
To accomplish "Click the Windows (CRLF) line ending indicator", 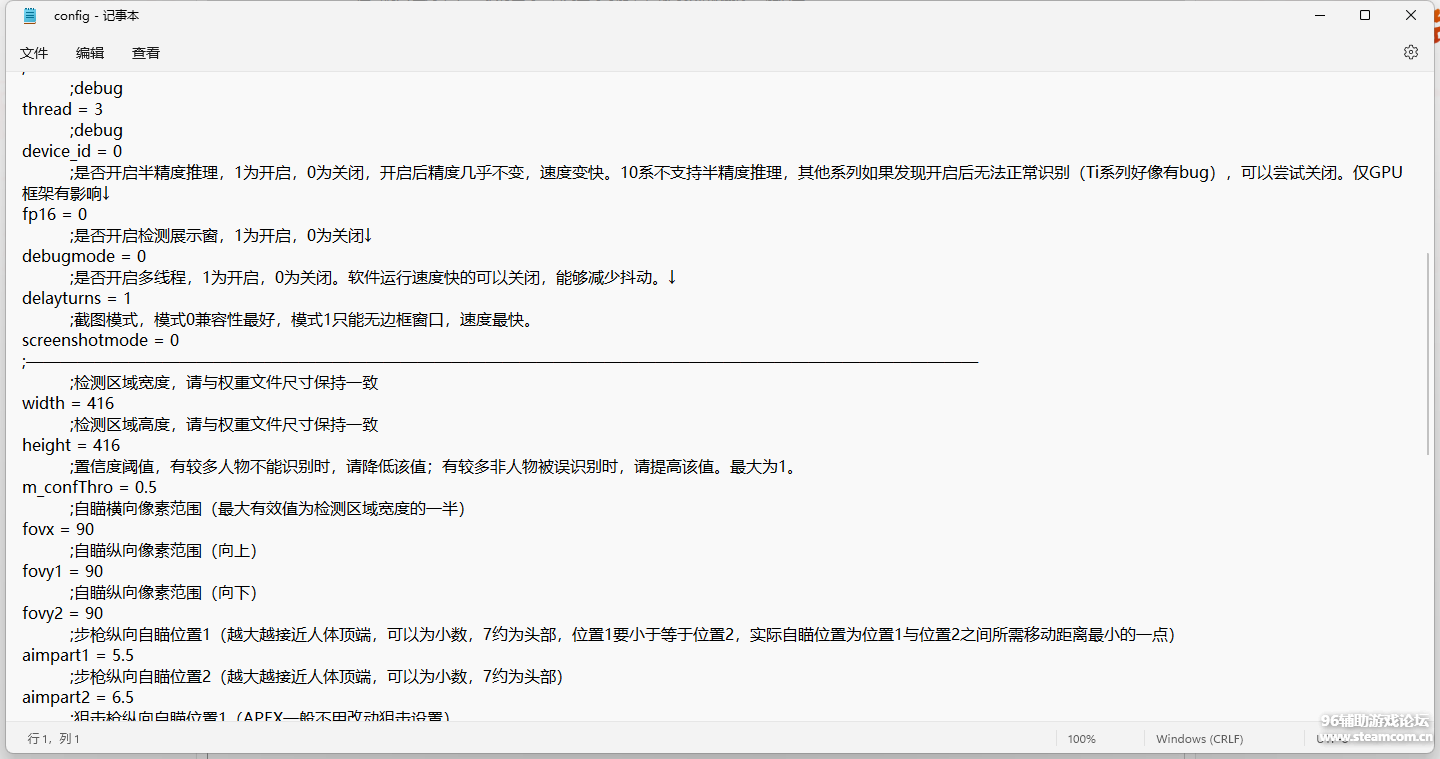I will pyautogui.click(x=1199, y=739).
